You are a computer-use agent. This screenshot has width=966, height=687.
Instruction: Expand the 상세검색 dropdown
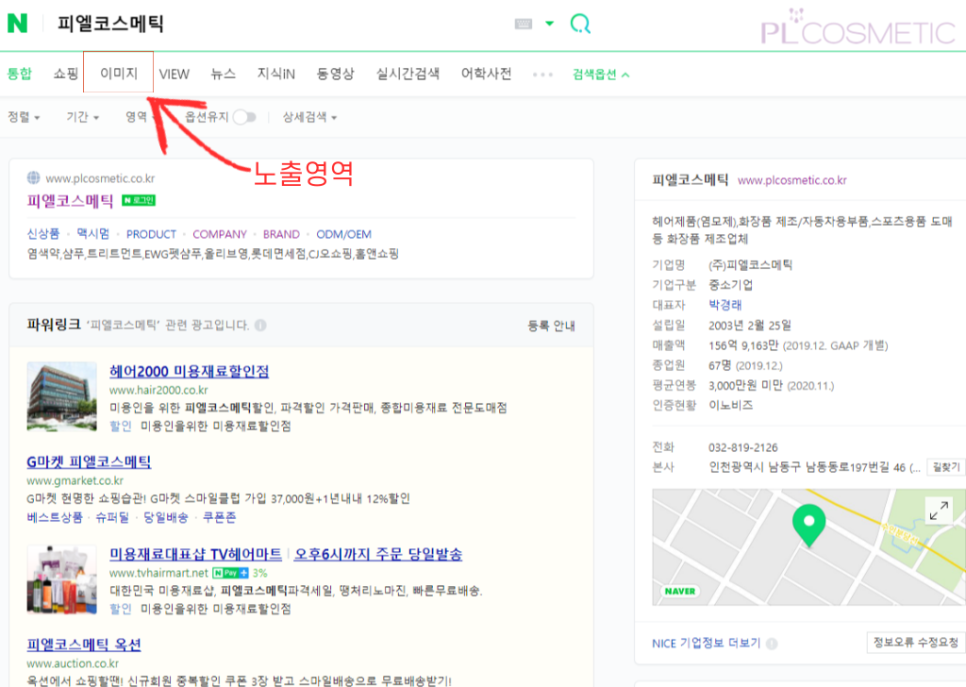coord(309,116)
